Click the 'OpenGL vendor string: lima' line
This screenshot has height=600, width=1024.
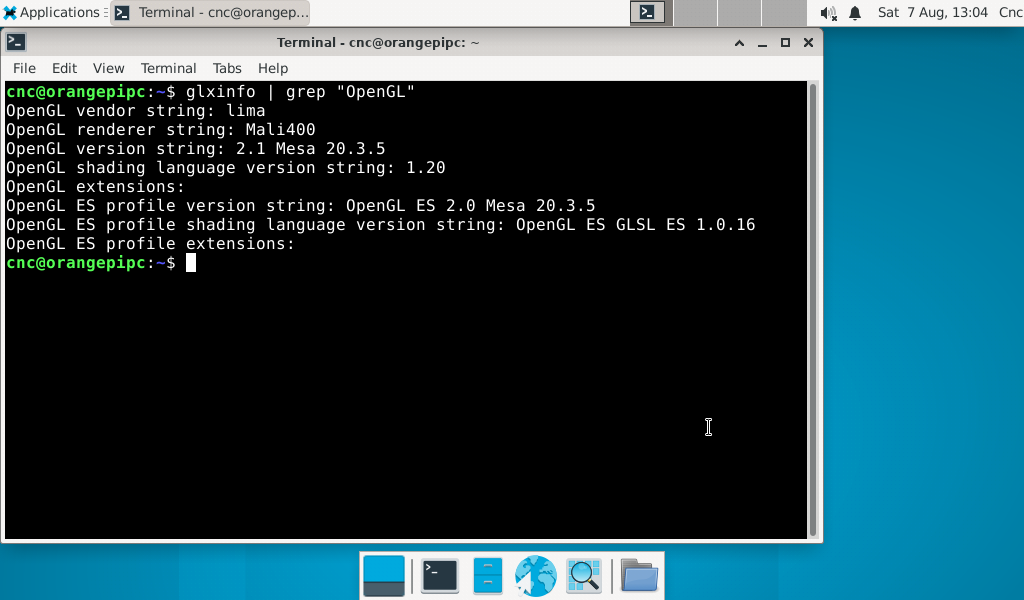point(136,110)
